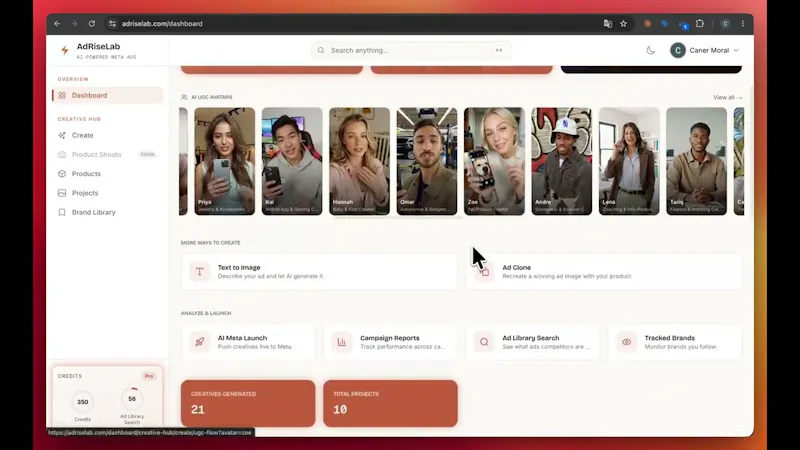Viewport: 800px width, 450px height.
Task: Open the Brand Library section
Action: click(107, 212)
